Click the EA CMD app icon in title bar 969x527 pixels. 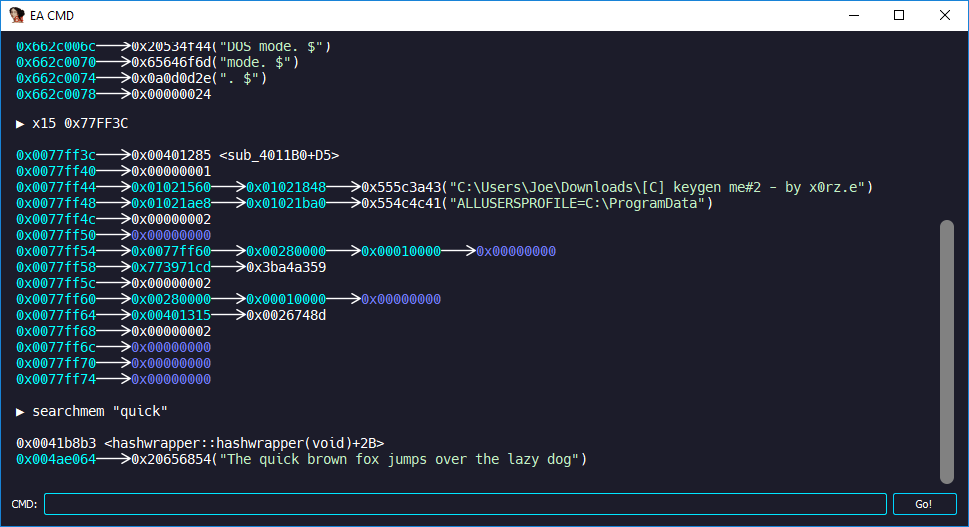pos(17,15)
